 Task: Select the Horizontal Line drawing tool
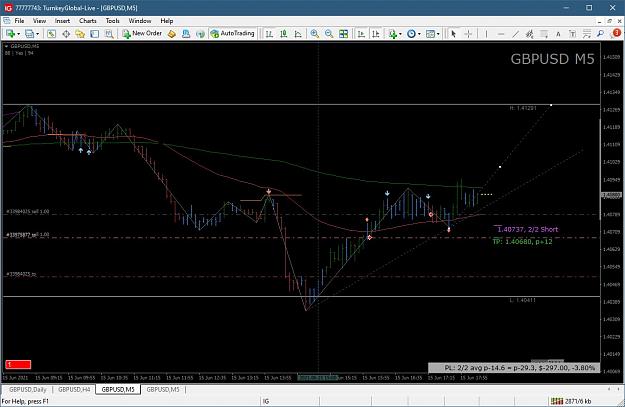point(501,34)
